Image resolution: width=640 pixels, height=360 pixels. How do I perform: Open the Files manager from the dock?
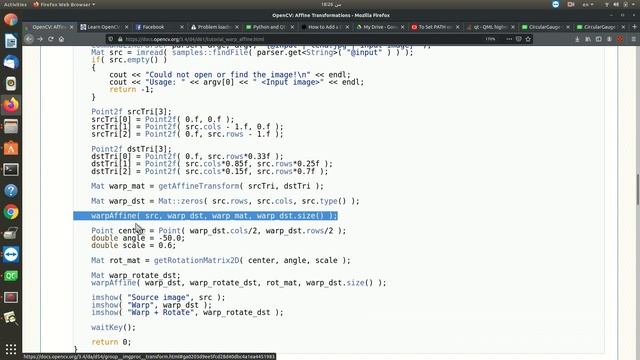(x=11, y=127)
